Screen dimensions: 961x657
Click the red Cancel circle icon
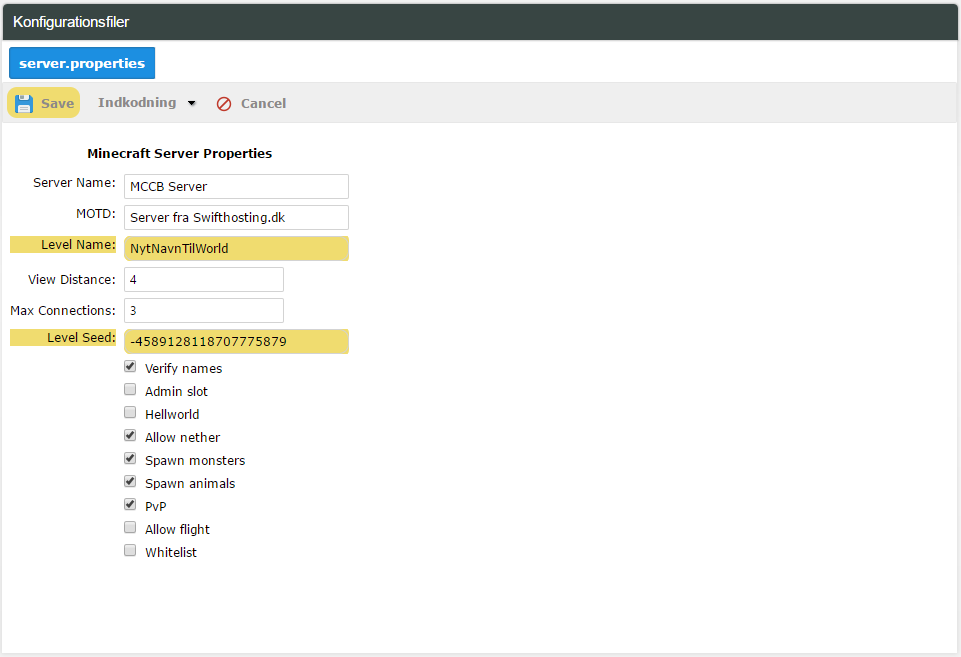pos(224,104)
